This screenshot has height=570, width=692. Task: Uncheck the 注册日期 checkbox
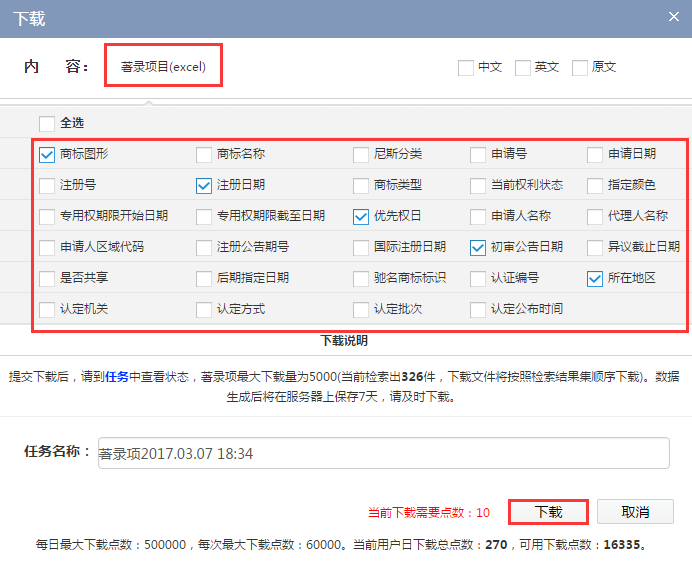204,185
